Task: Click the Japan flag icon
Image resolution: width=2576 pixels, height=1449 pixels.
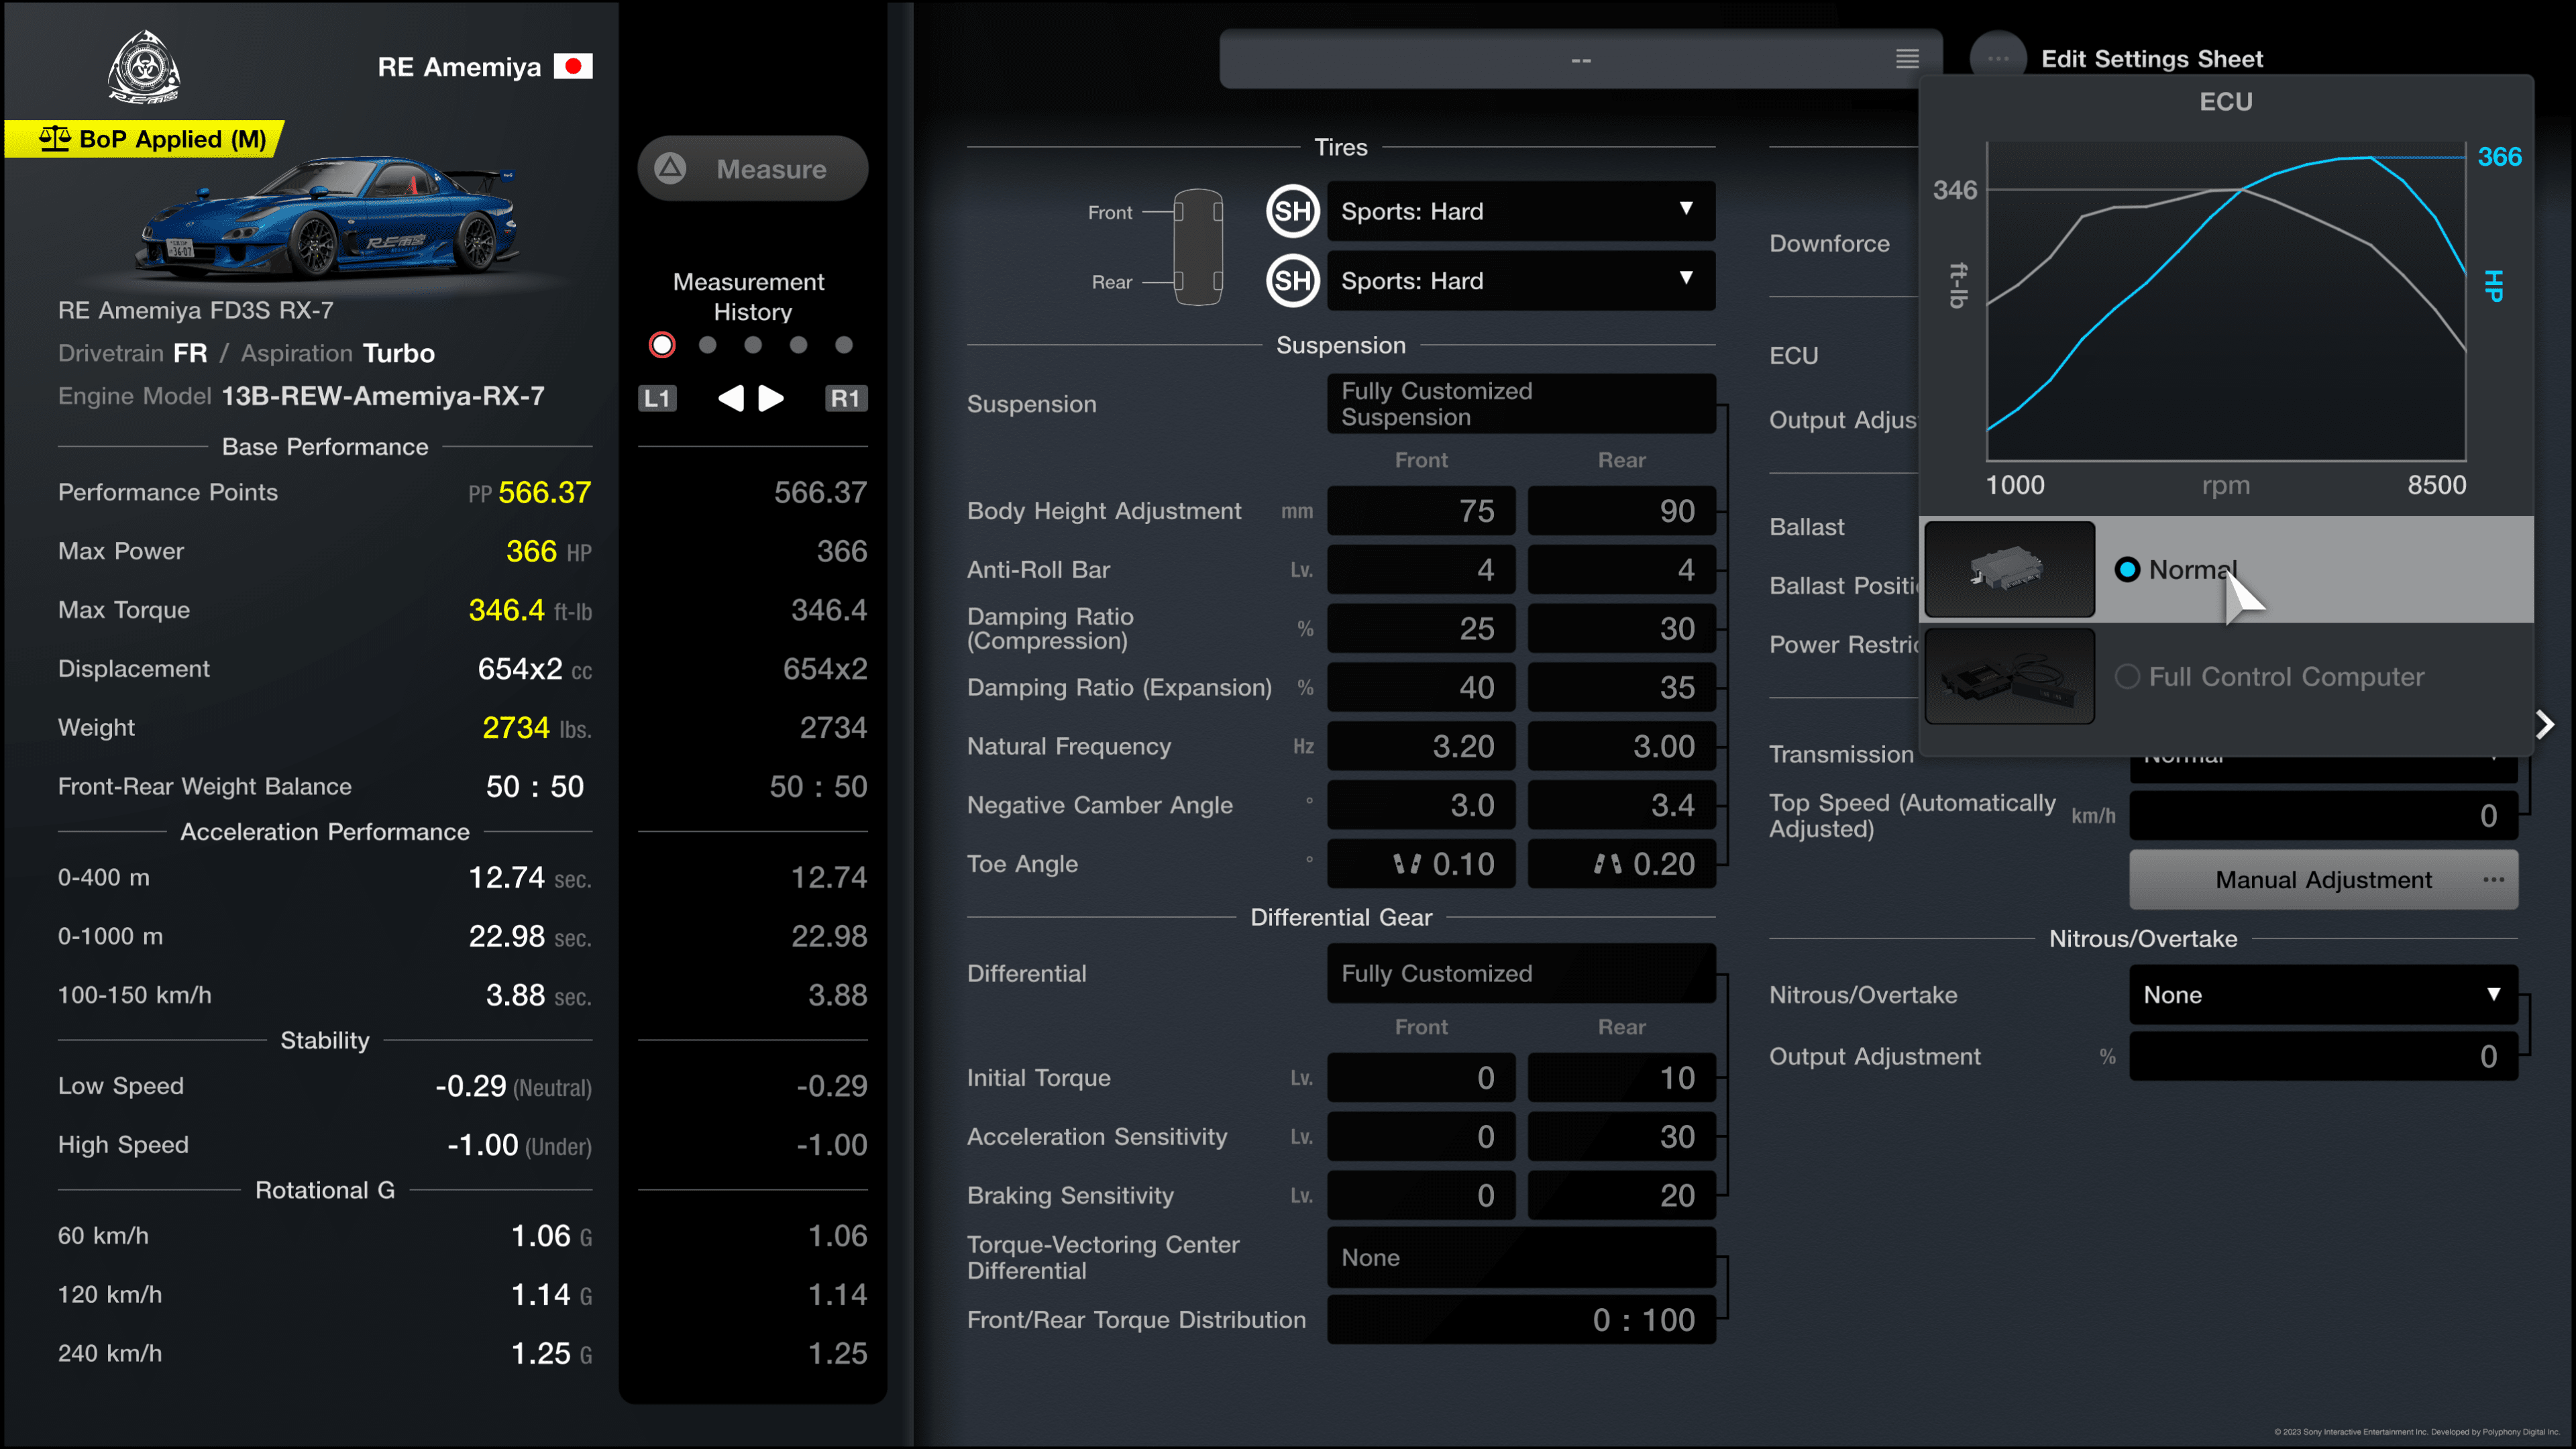Action: click(x=573, y=66)
